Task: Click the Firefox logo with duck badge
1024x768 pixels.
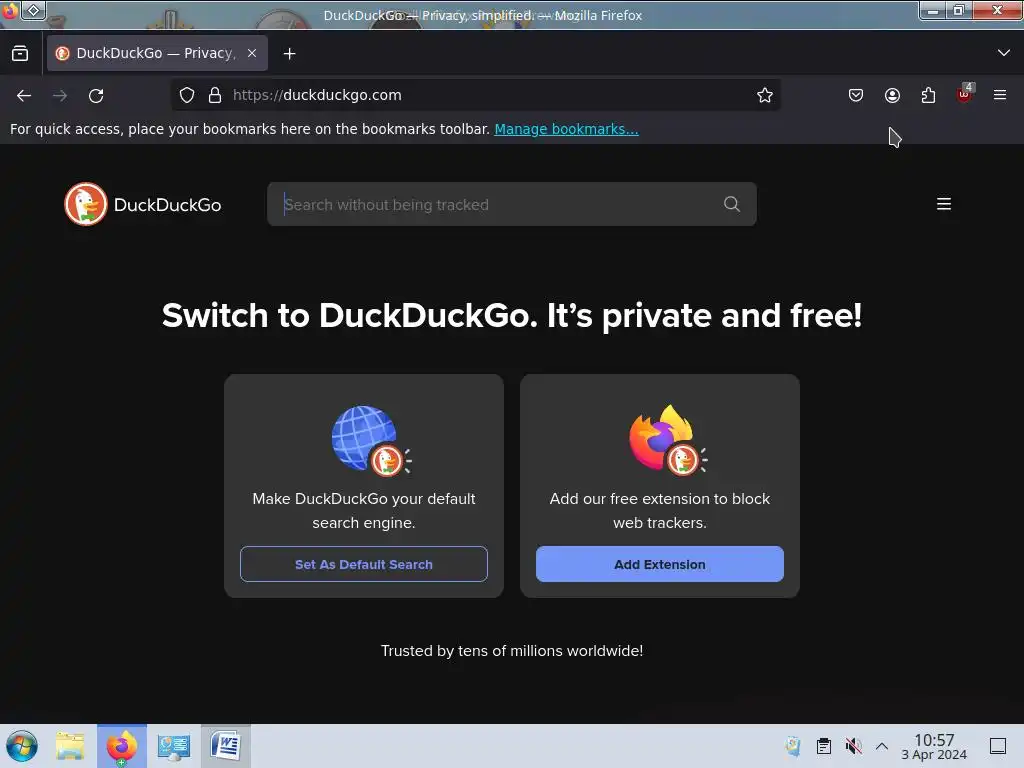Action: coord(667,439)
